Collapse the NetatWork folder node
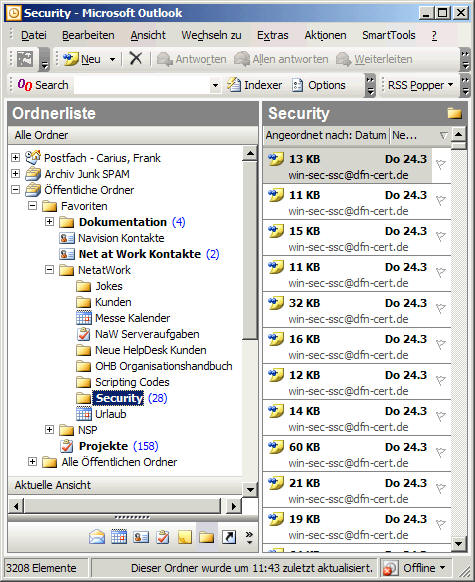This screenshot has width=475, height=582. click(49, 269)
